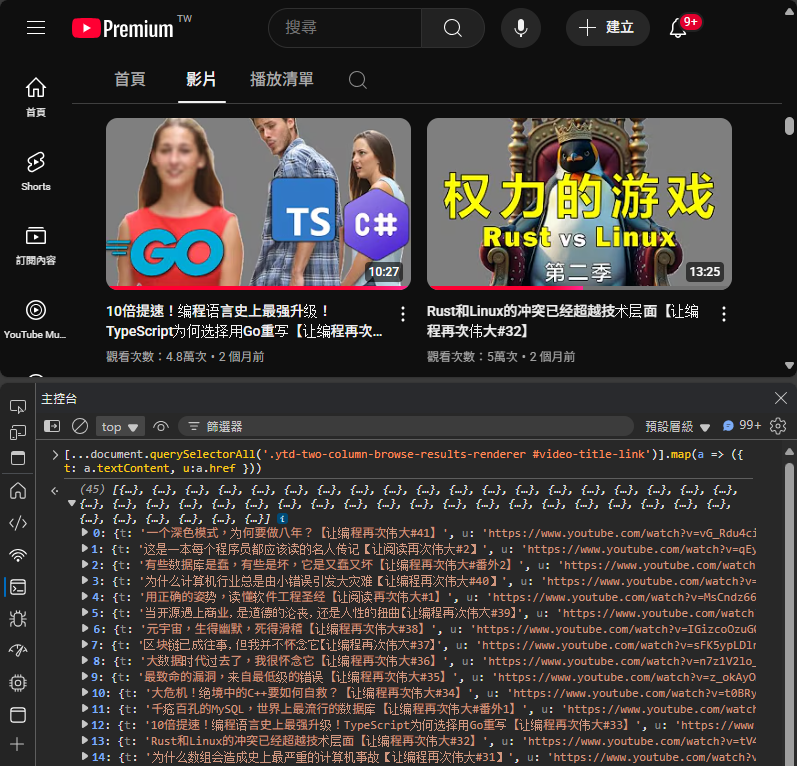
Task: Switch to the 播放清單 tab
Action: tap(281, 80)
